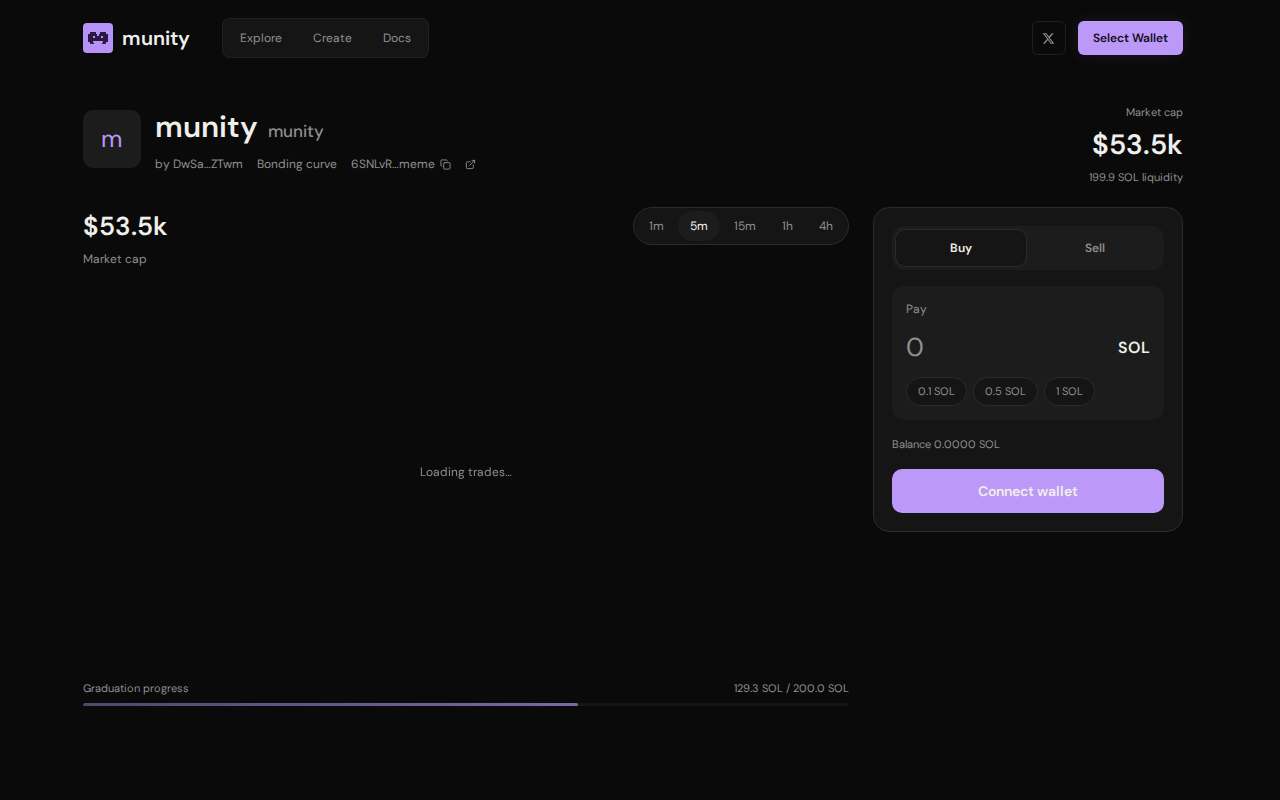Switch to the Buy tab
Screen dimensions: 1280x800
coord(961,248)
